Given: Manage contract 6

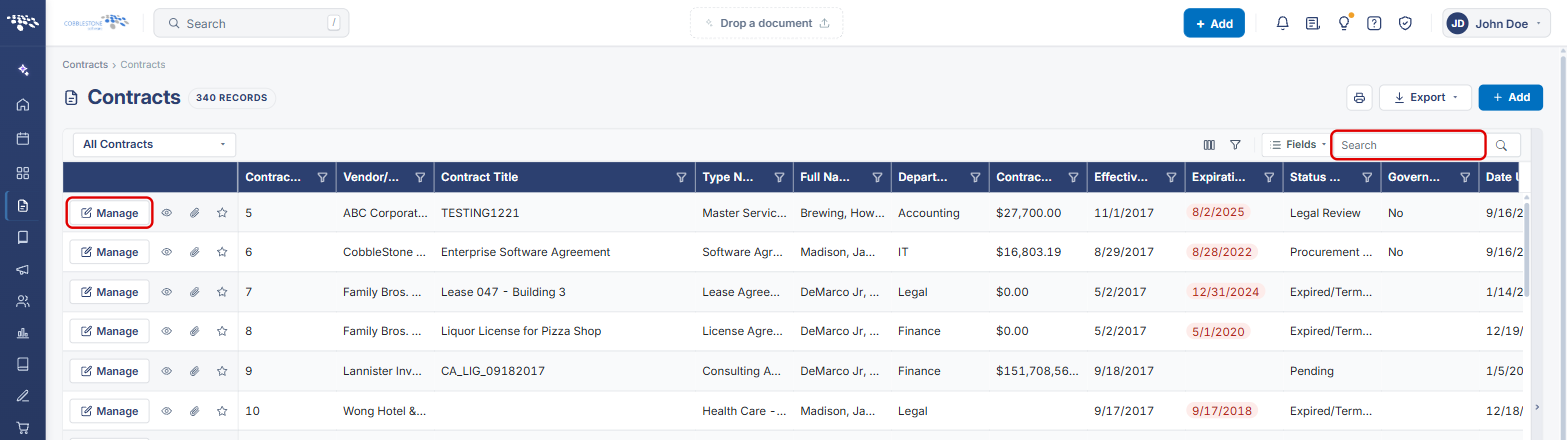Looking at the screenshot, I should (x=109, y=252).
